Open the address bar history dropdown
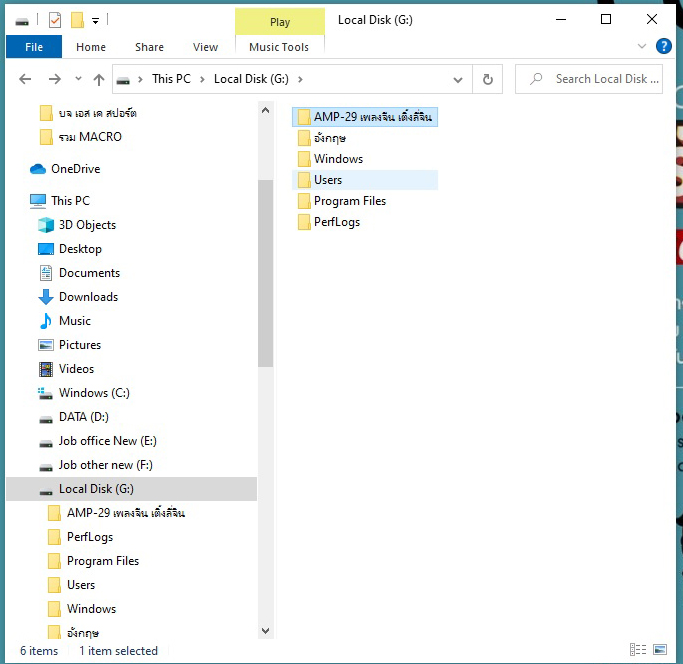 point(459,79)
